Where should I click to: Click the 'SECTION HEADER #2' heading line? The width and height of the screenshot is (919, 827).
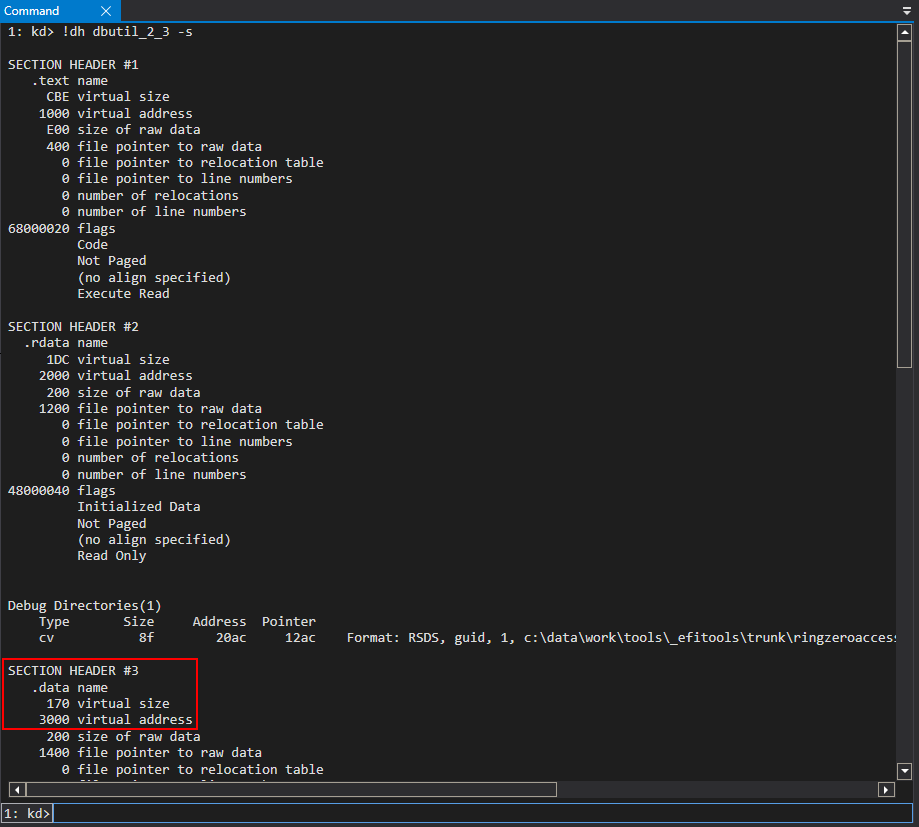pyautogui.click(x=73, y=327)
